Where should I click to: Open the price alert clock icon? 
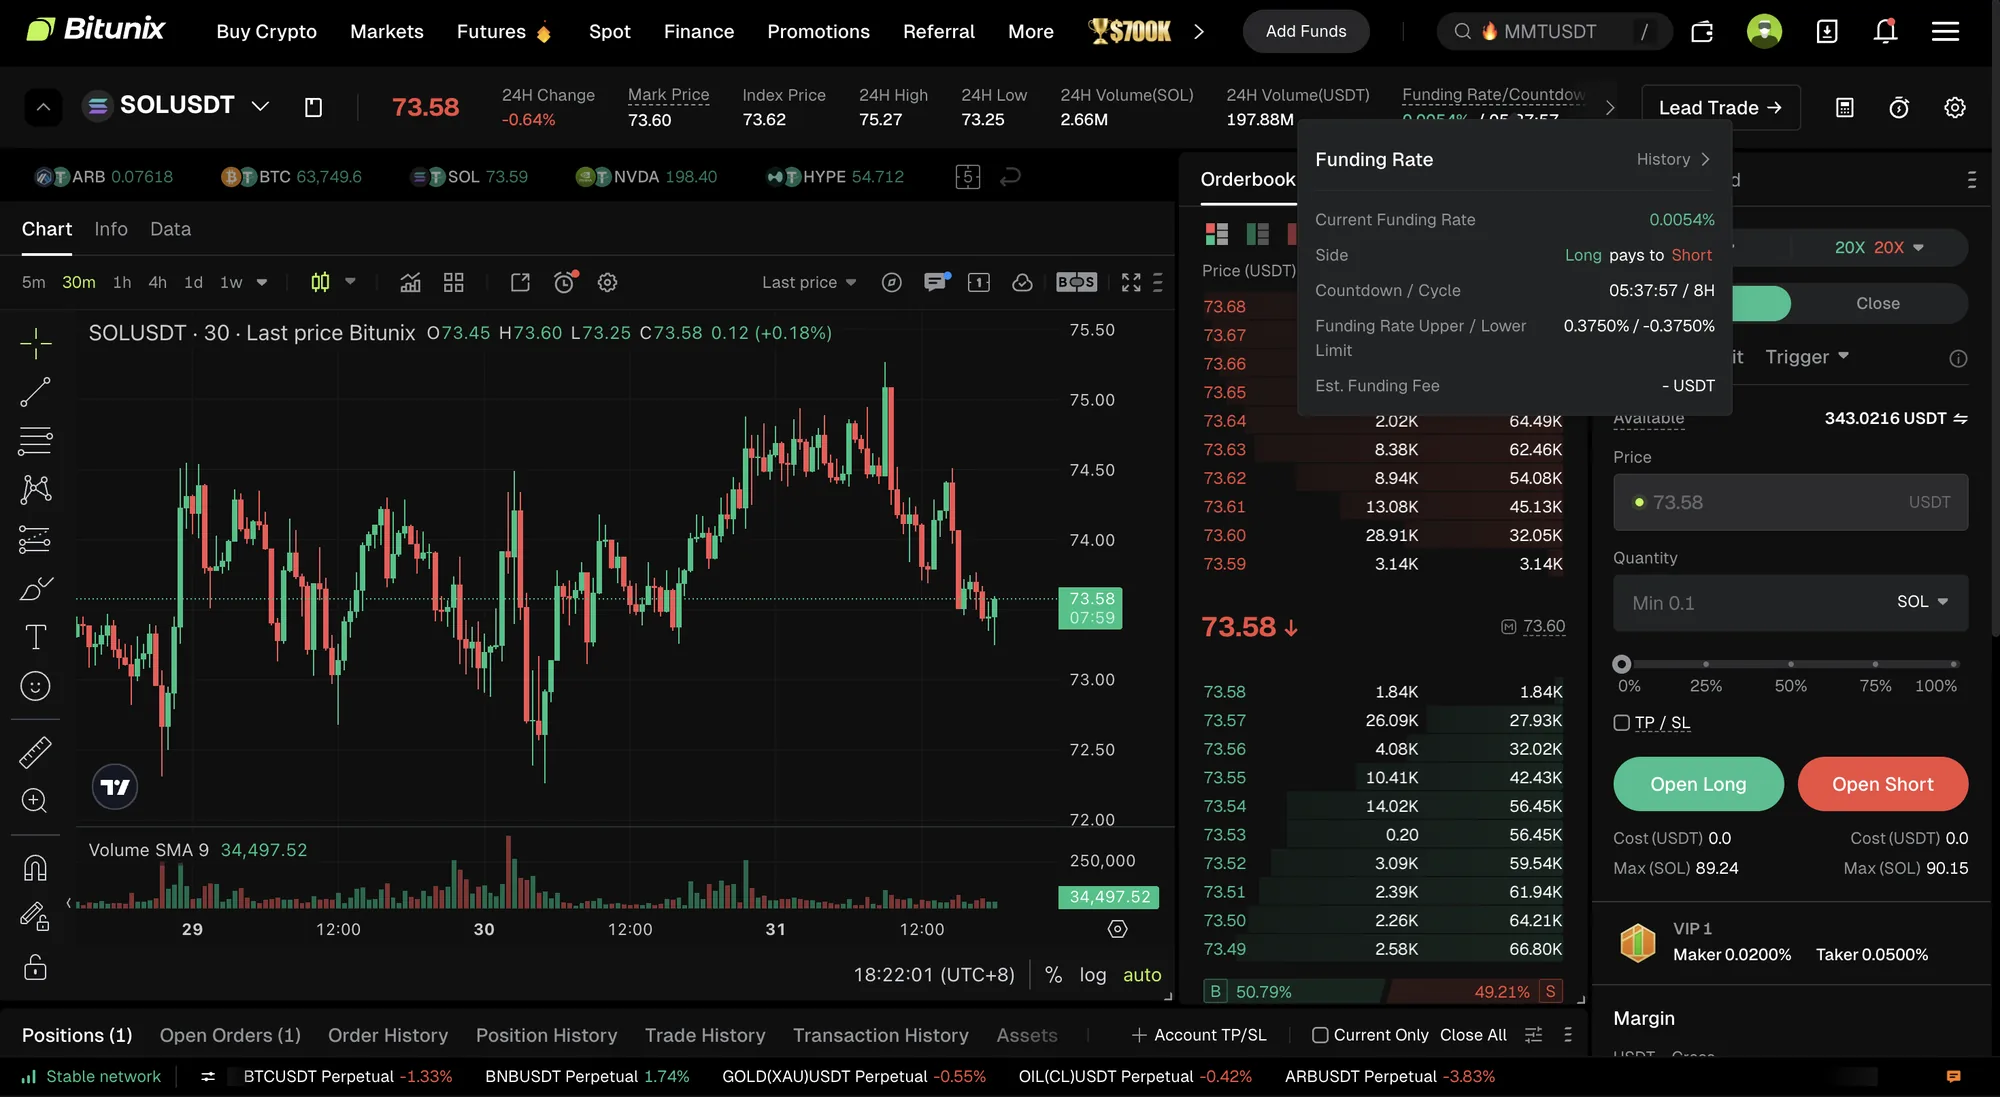tap(565, 283)
